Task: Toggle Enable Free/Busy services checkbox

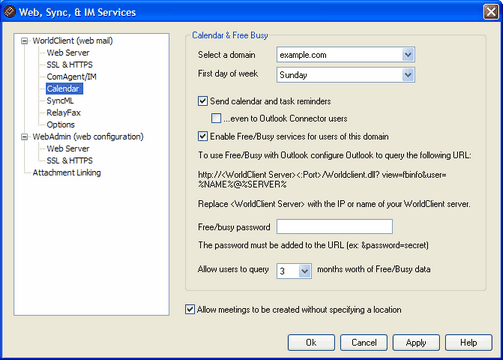Action: 203,136
